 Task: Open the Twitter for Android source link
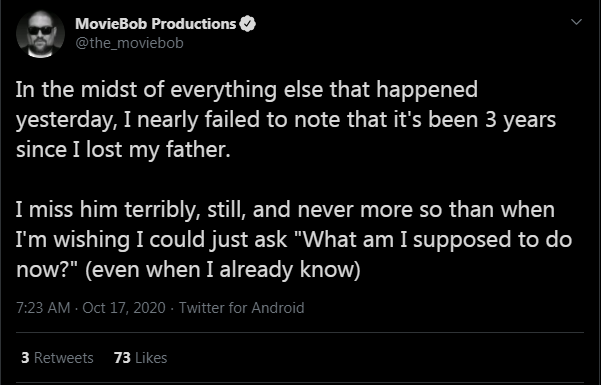pyautogui.click(x=241, y=308)
